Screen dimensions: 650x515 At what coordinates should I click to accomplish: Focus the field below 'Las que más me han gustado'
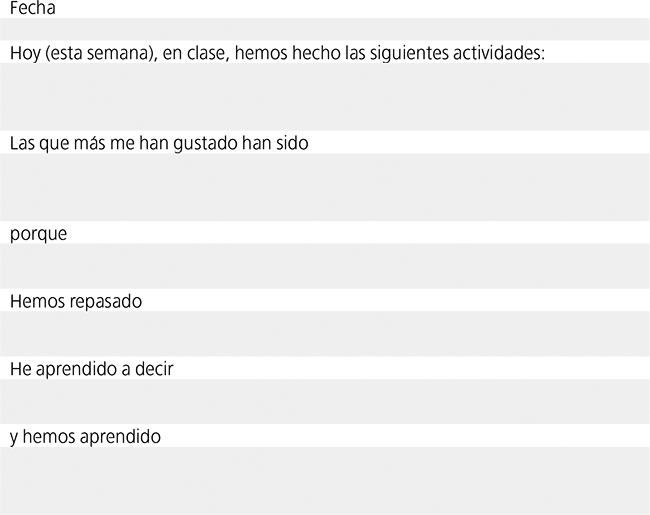325,186
